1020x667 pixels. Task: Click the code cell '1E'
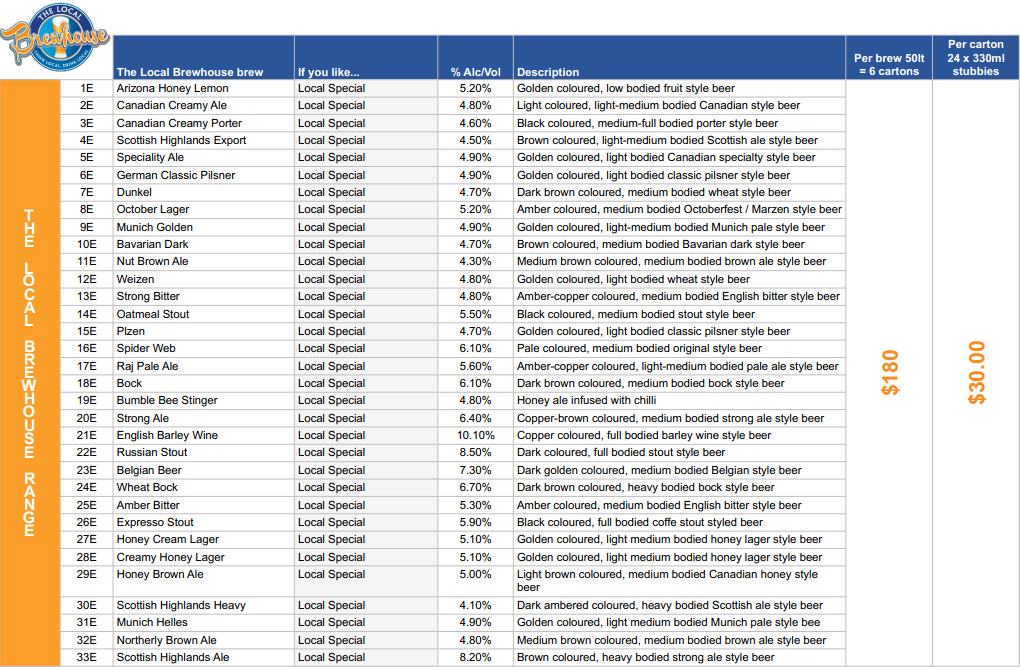click(87, 88)
